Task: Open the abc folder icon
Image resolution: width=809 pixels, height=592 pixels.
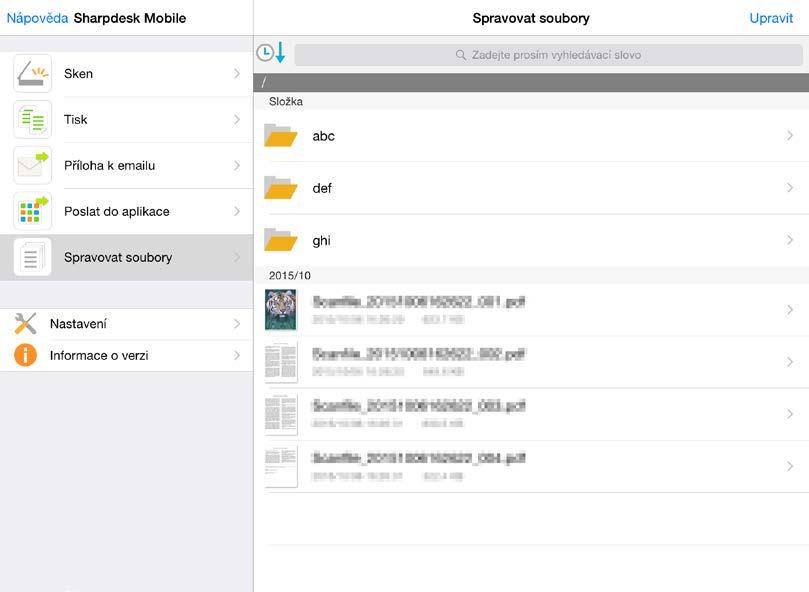Action: click(281, 136)
